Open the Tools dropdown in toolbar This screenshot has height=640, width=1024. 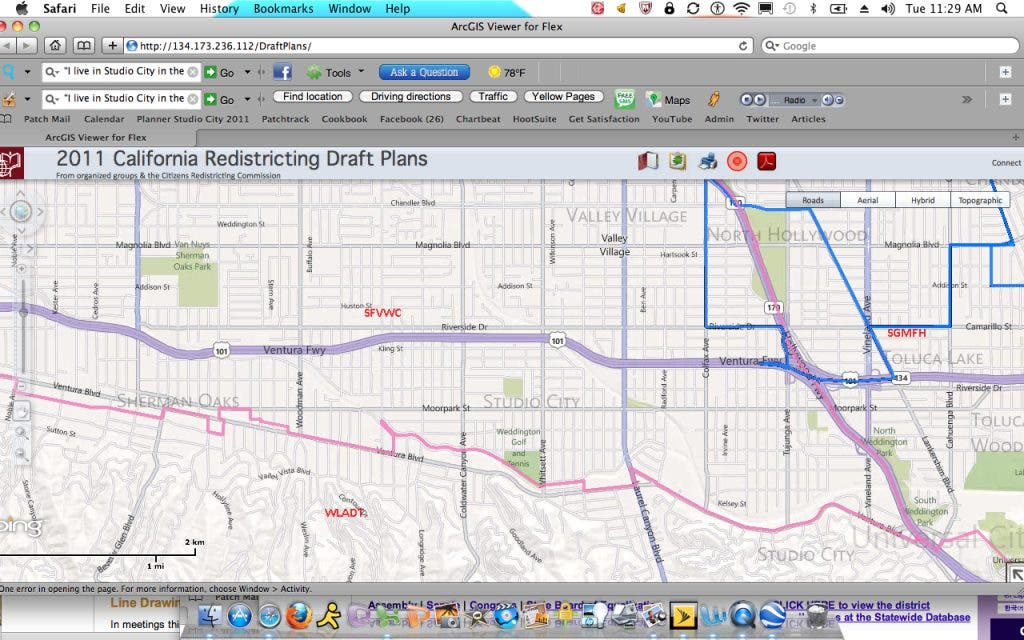coord(336,72)
